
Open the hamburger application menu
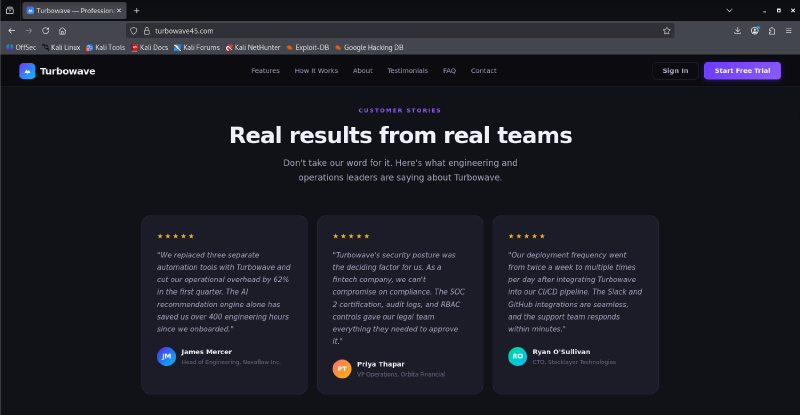click(x=789, y=31)
